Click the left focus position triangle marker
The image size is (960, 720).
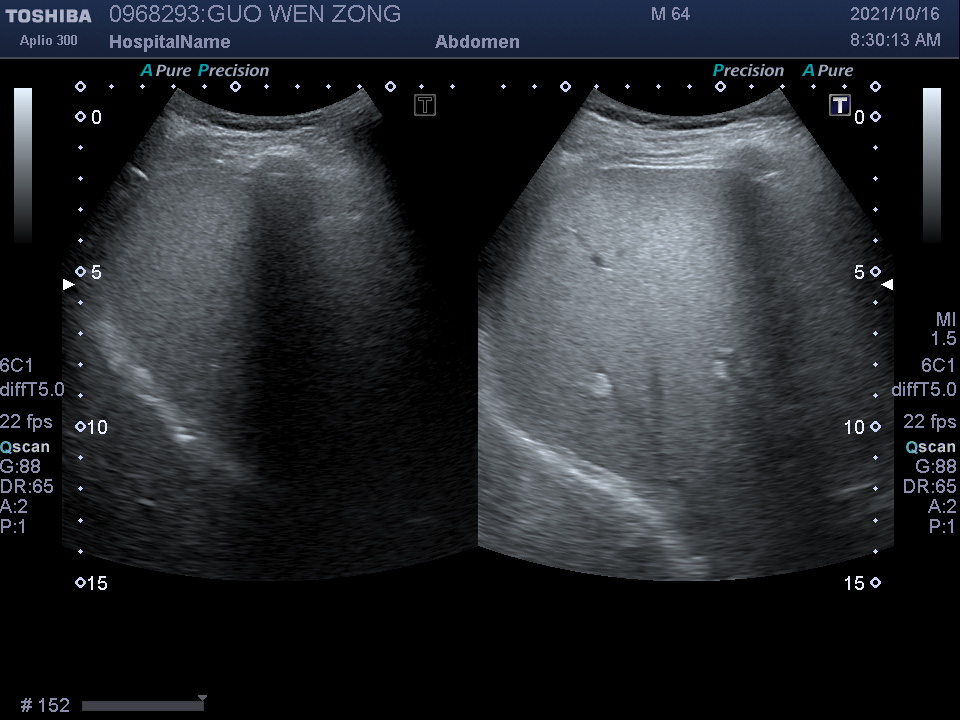coord(68,285)
